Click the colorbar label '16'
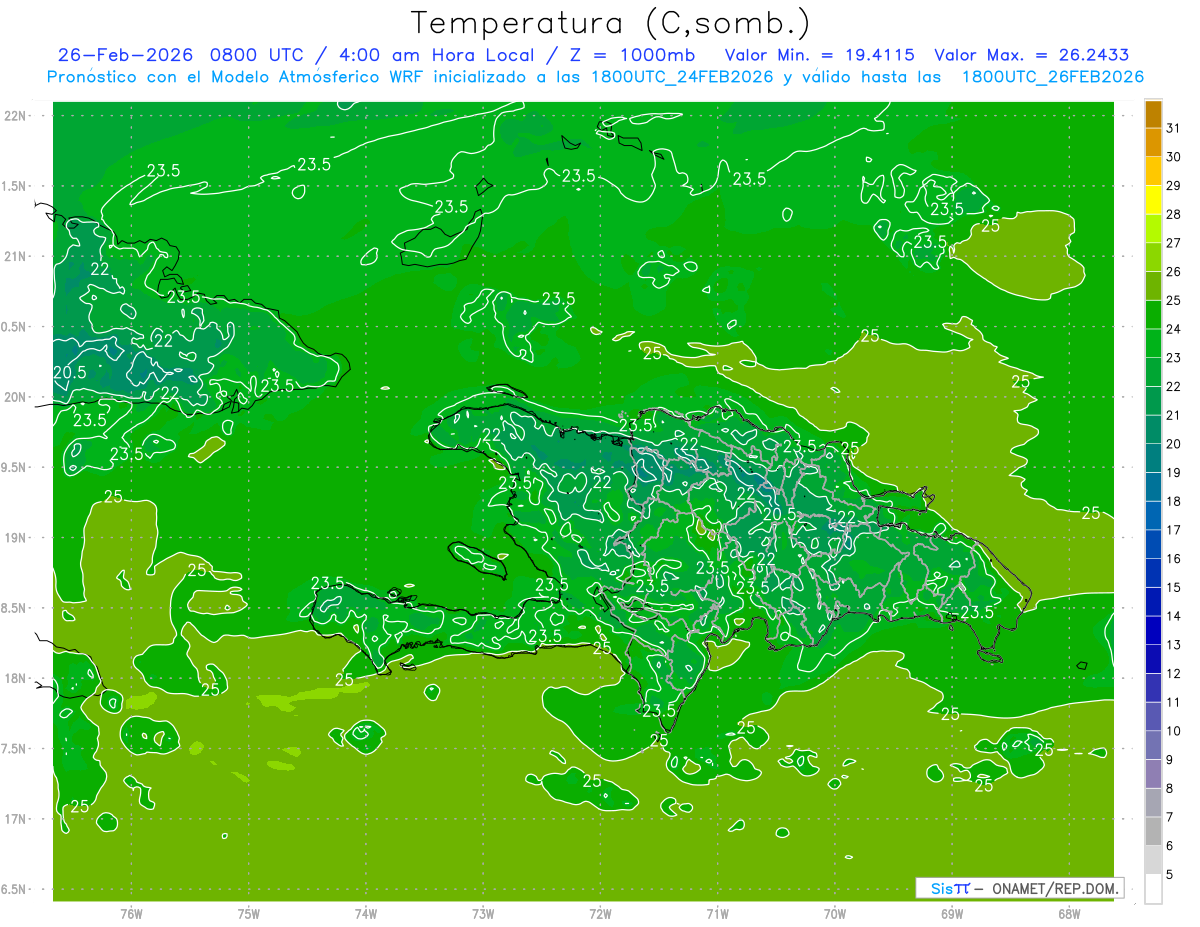The width and height of the screenshot is (1200, 927). point(1174,559)
